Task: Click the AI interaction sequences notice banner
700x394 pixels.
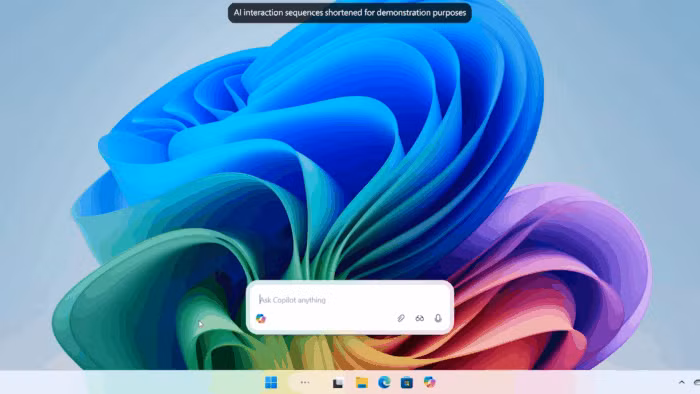Action: (x=350, y=13)
